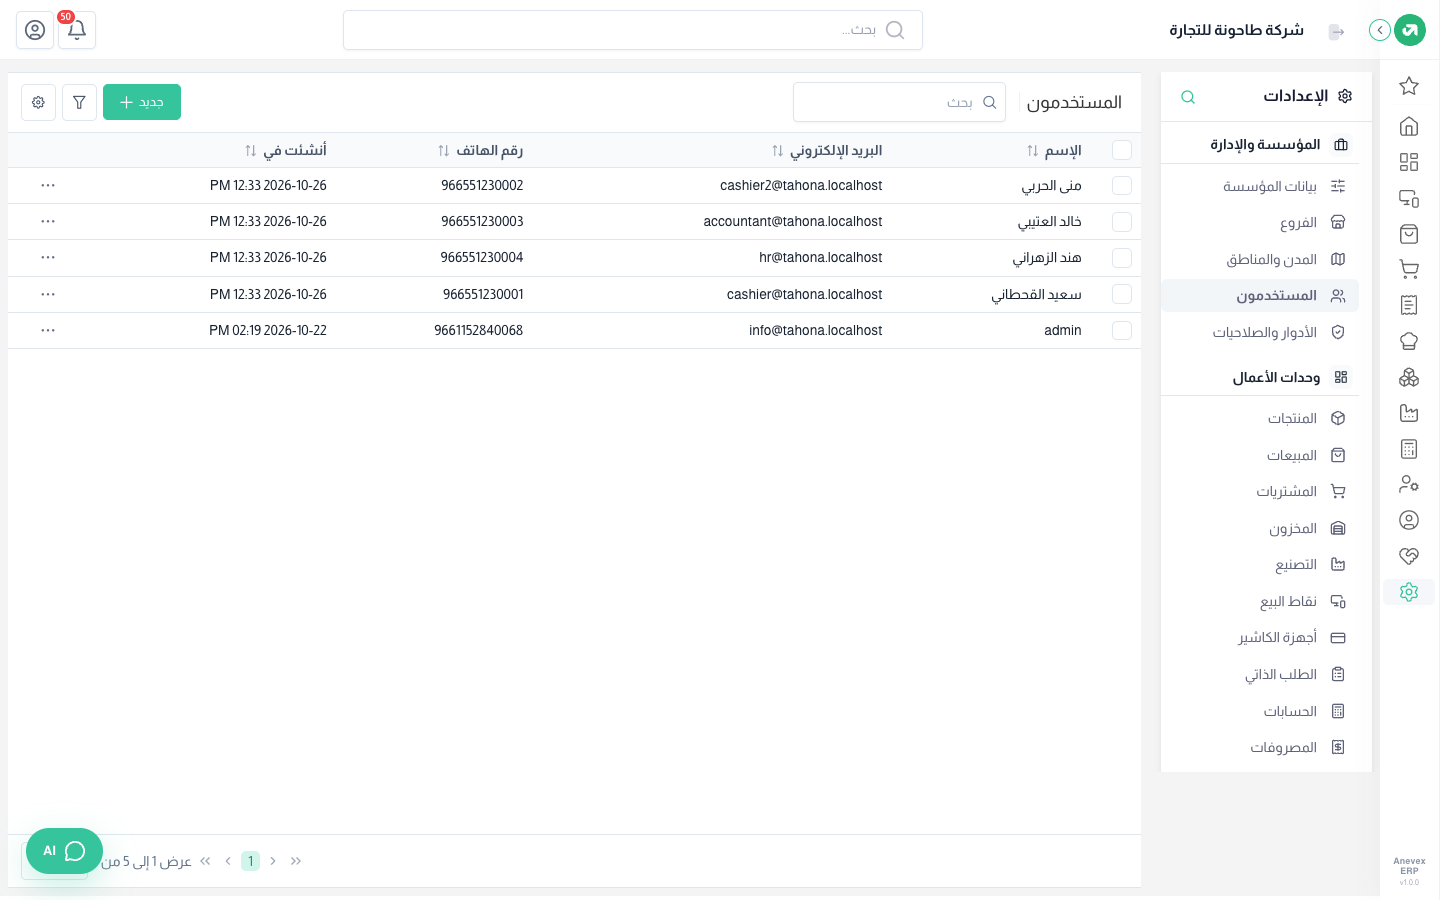Screen dimensions: 1440x900
Task: Open the factory sidebar icon
Action: pos(1409,413)
